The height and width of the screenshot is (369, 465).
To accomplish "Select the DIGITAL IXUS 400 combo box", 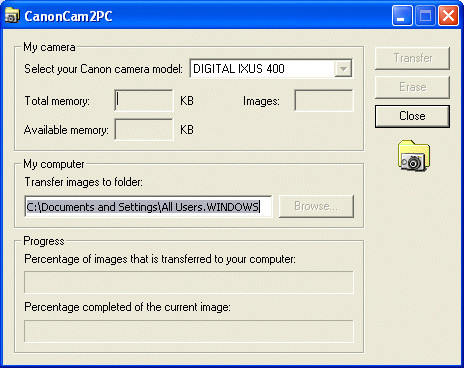I will 271,69.
